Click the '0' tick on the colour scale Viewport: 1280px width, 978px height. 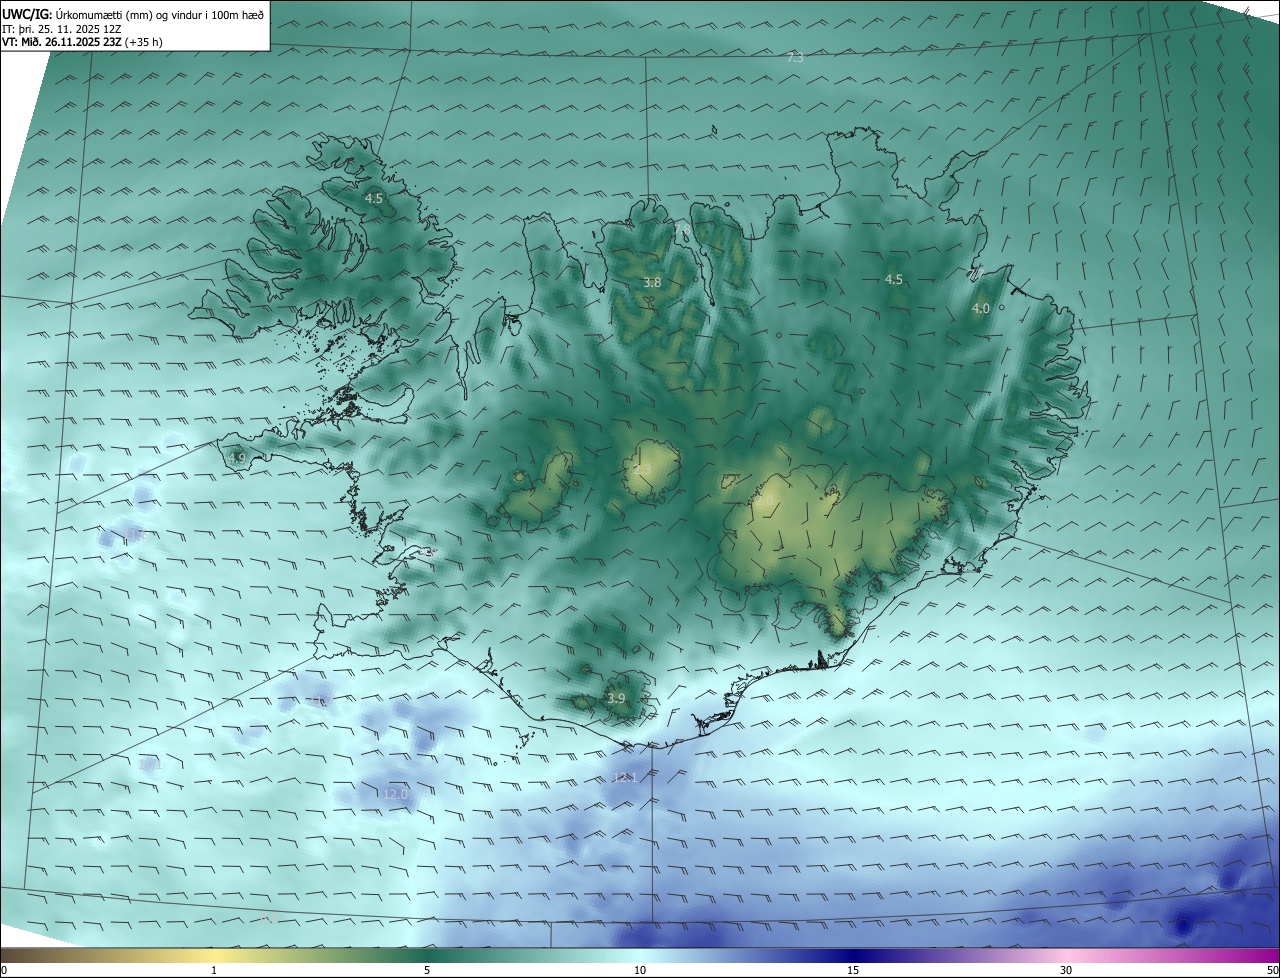4,970
